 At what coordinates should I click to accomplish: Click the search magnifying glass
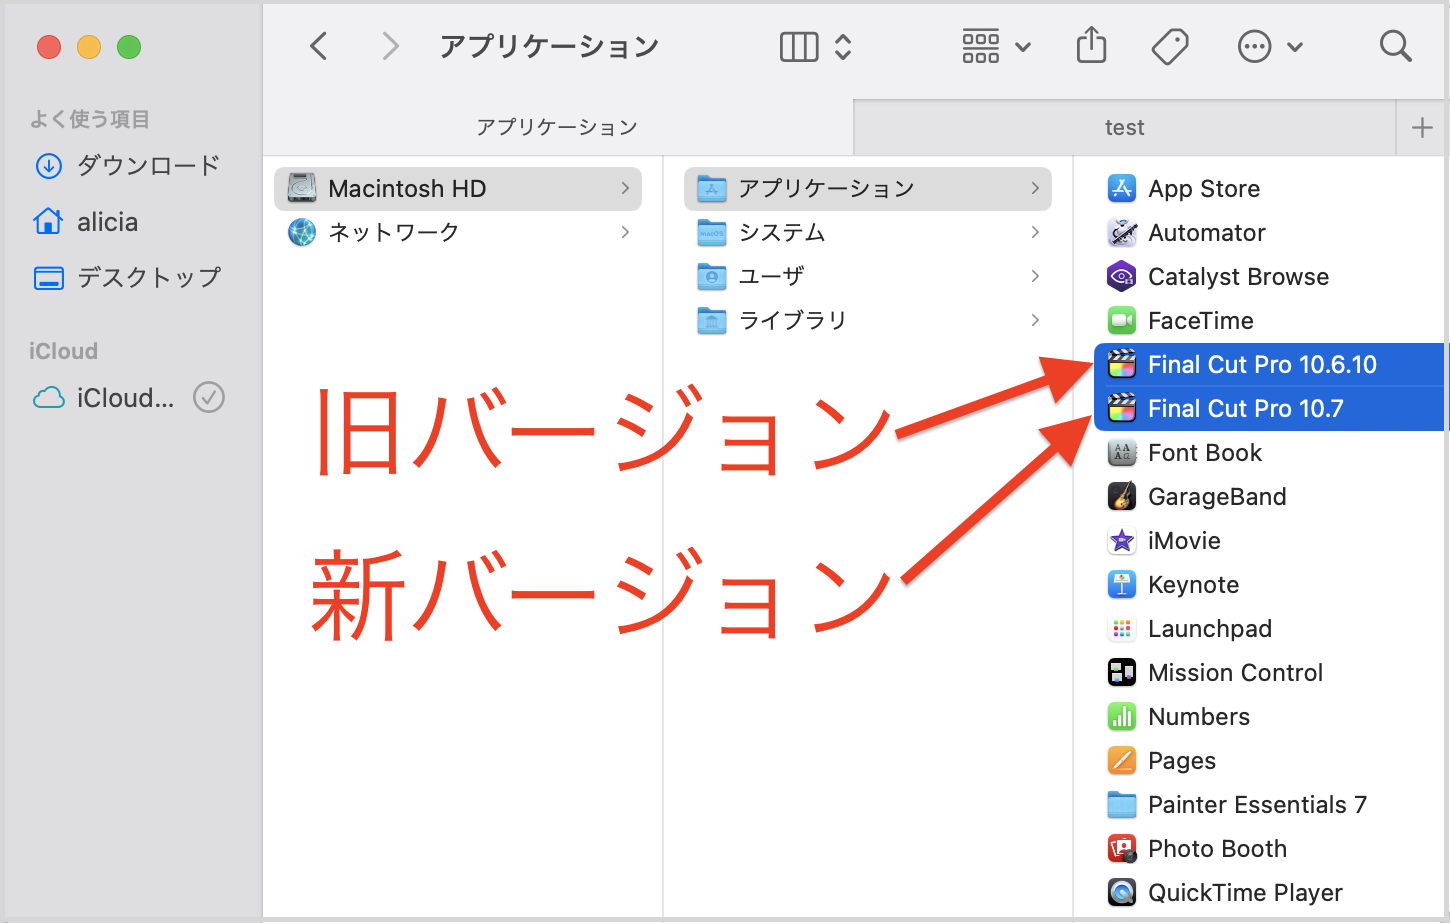pos(1395,46)
